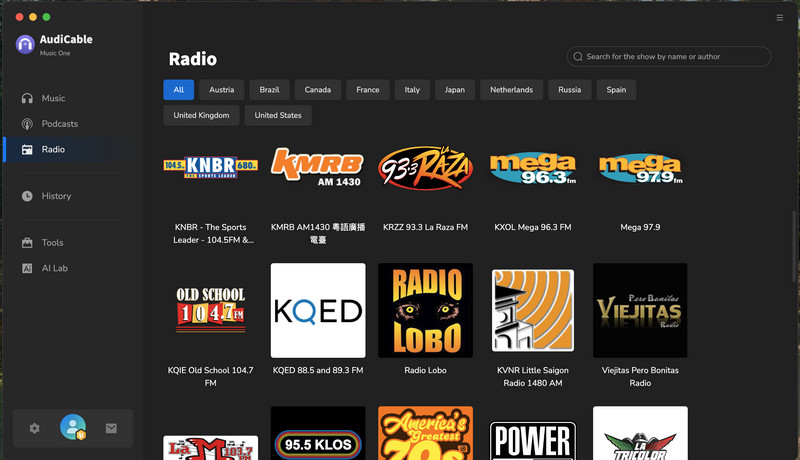Viewport: 800px width, 460px height.
Task: Filter radio stations by Brazil
Action: pyautogui.click(x=269, y=90)
